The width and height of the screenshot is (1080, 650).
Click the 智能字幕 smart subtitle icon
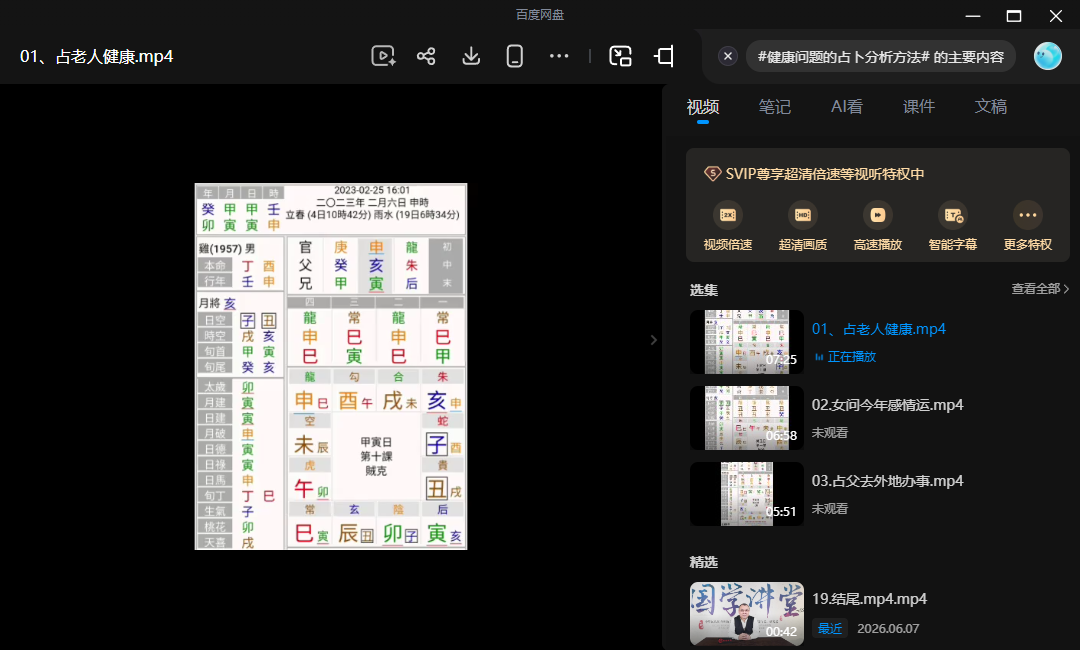click(953, 215)
